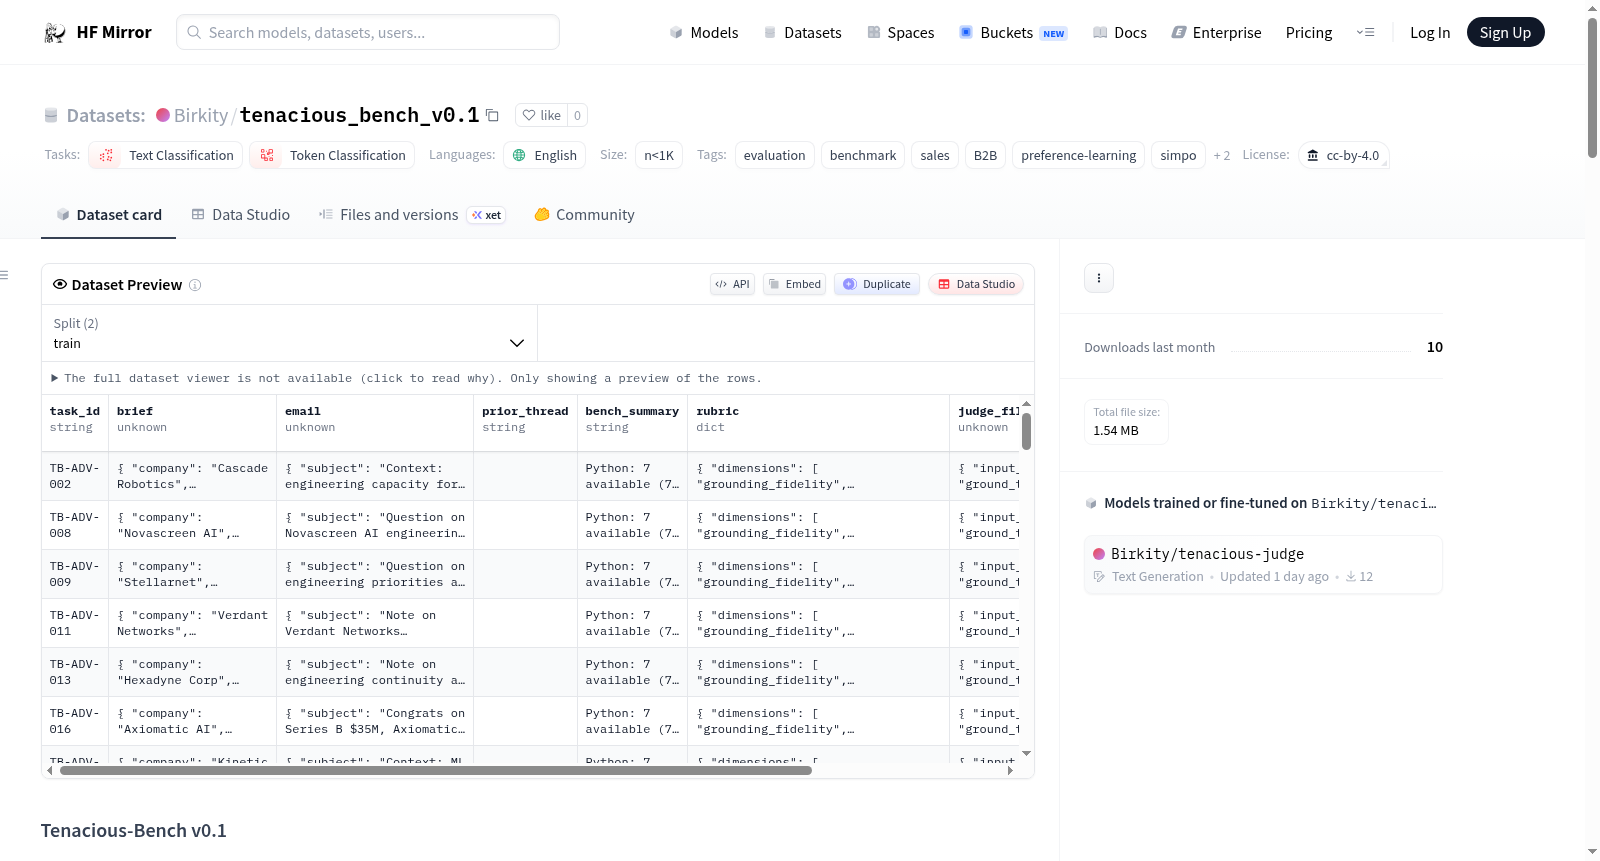Click the NEW badge next to Buckets
Viewport: 1600px width, 861px height.
[x=1054, y=33]
